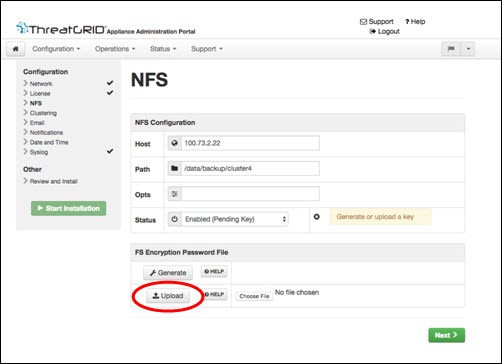The width and height of the screenshot is (502, 364).
Task: Click the Logout link
Action: (385, 31)
